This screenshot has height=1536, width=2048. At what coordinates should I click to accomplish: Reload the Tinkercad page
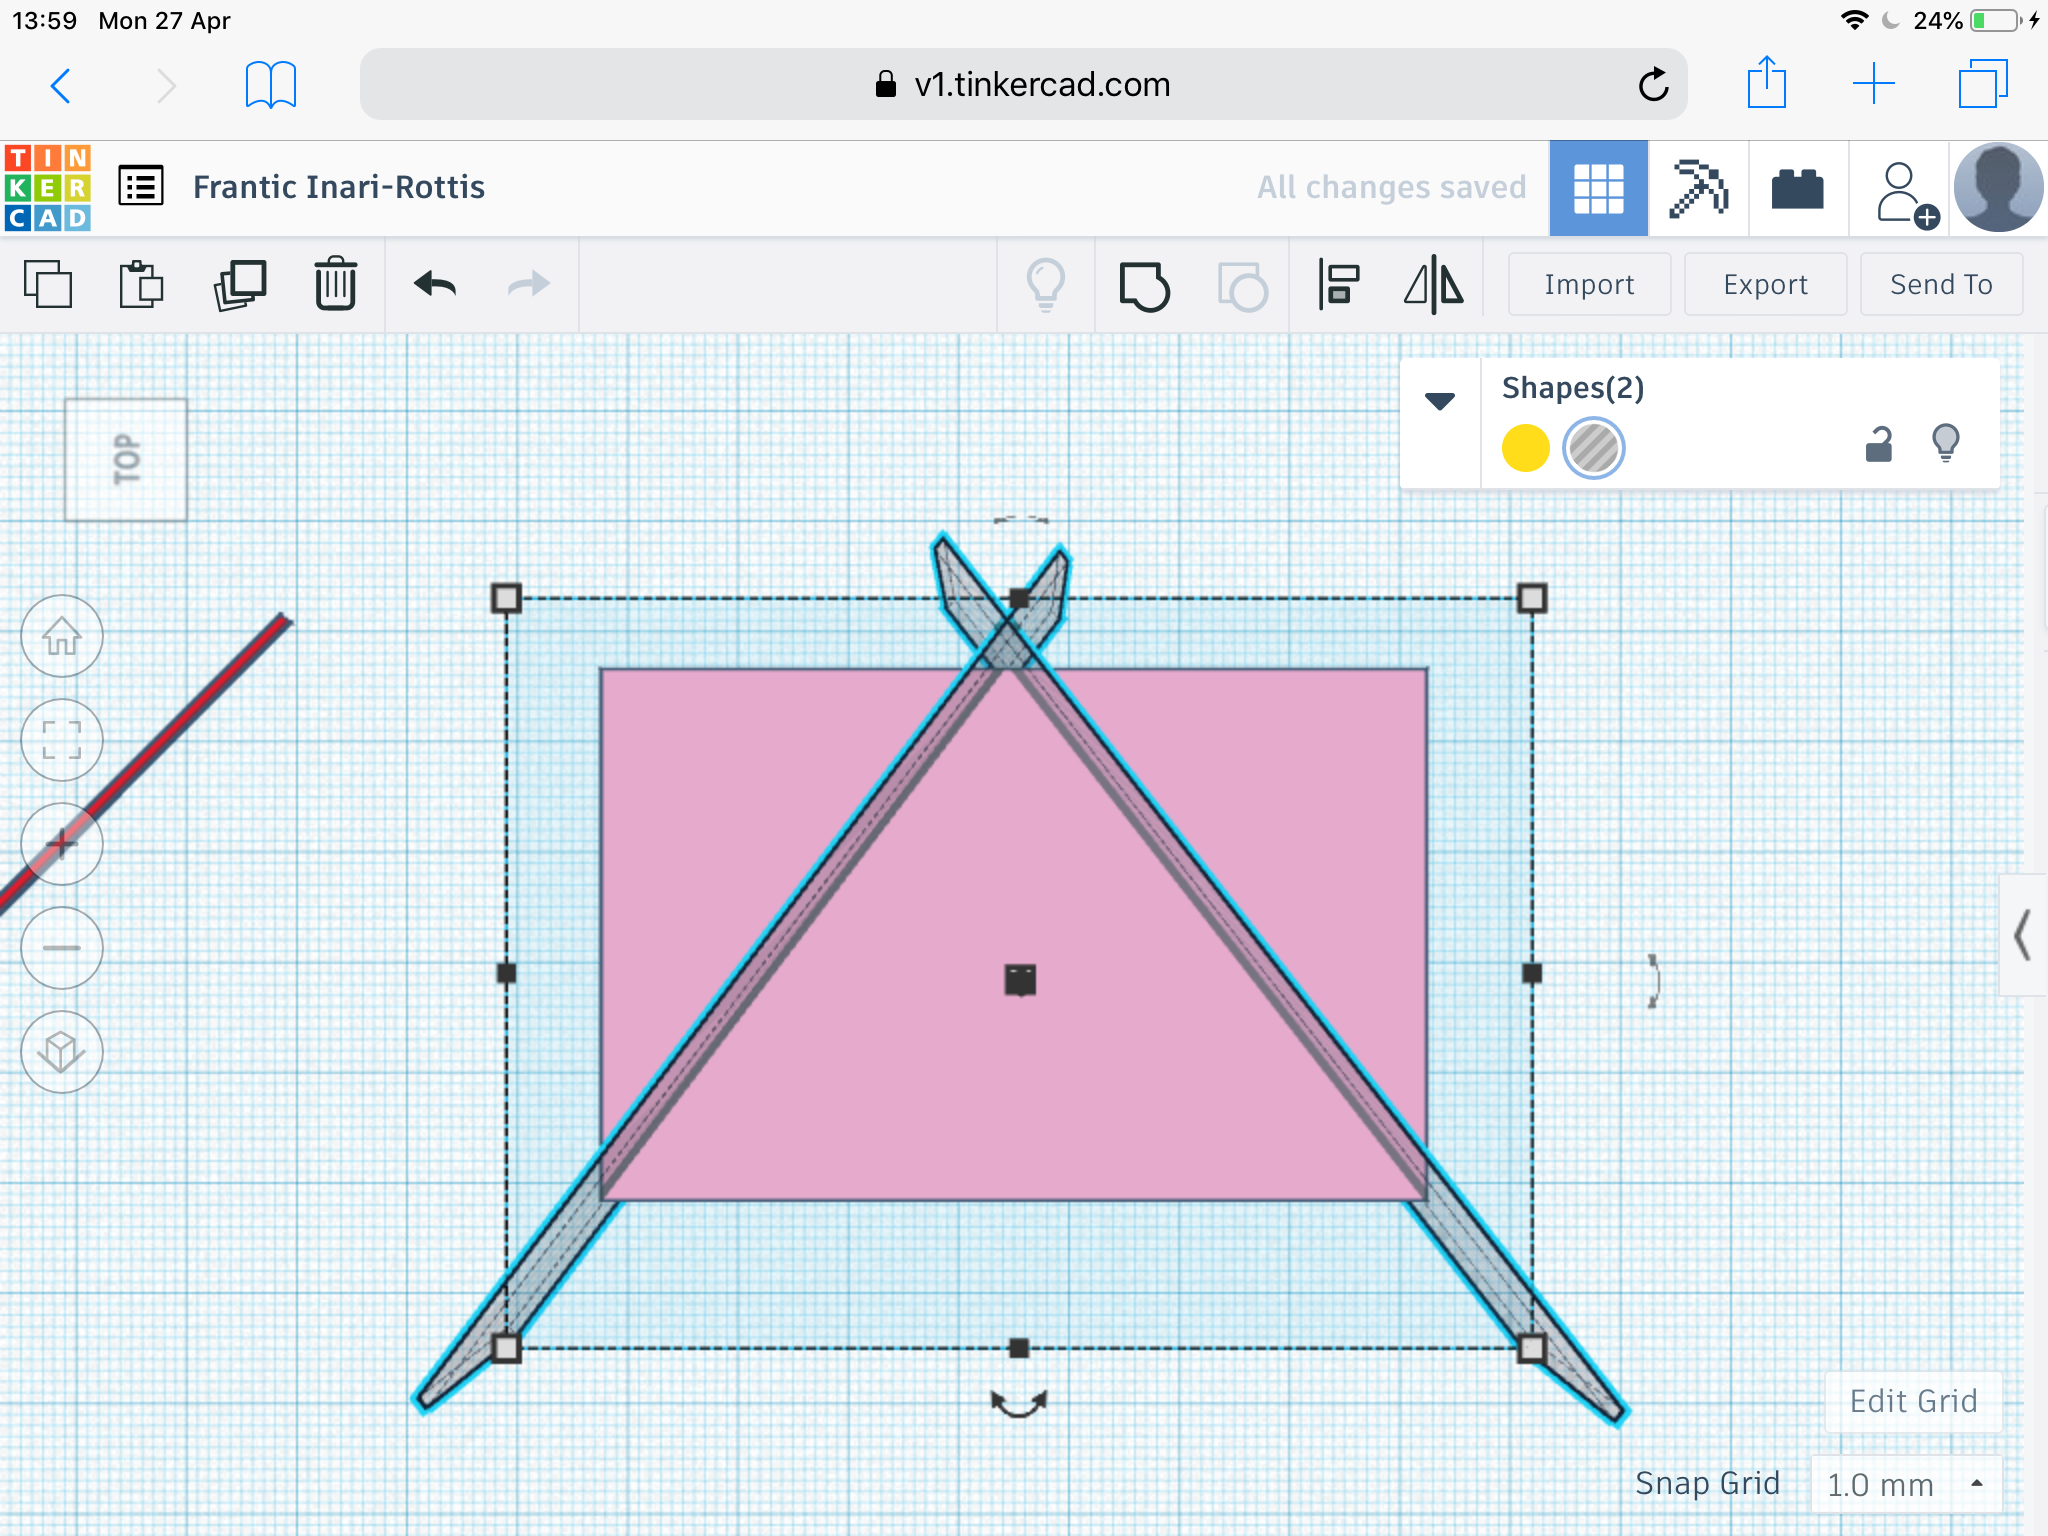pos(1653,85)
